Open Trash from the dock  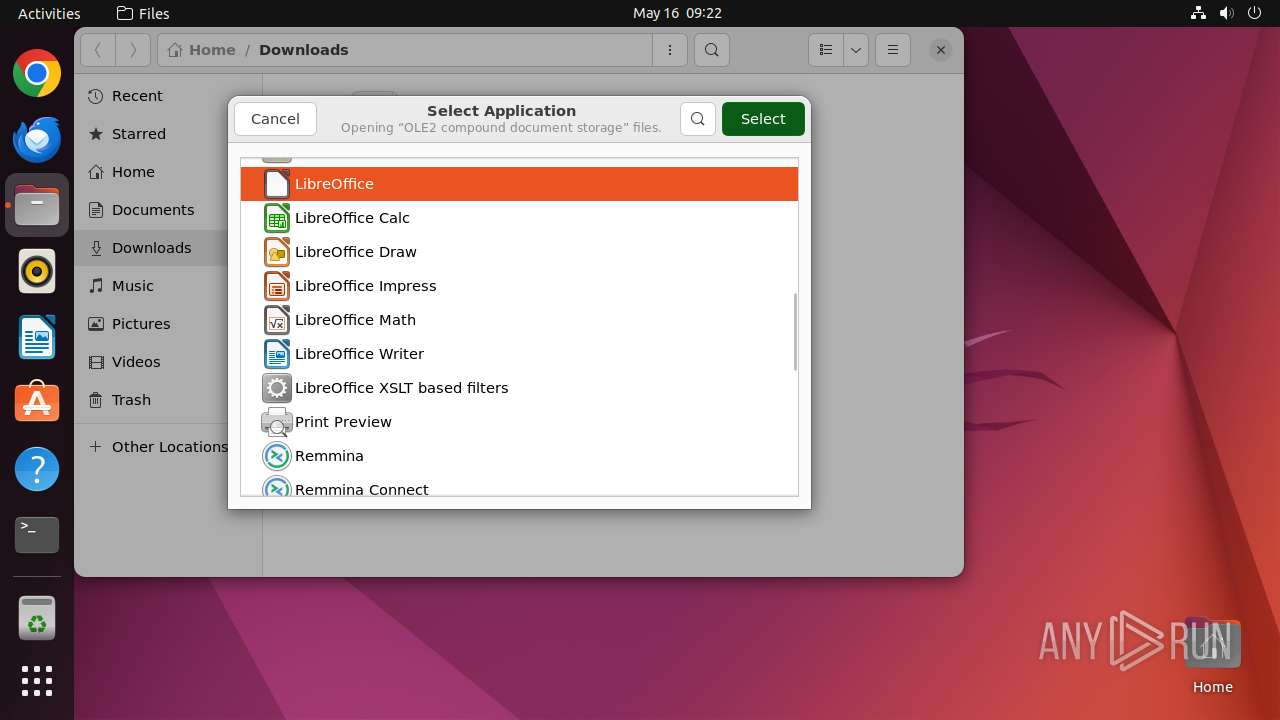click(x=37, y=619)
